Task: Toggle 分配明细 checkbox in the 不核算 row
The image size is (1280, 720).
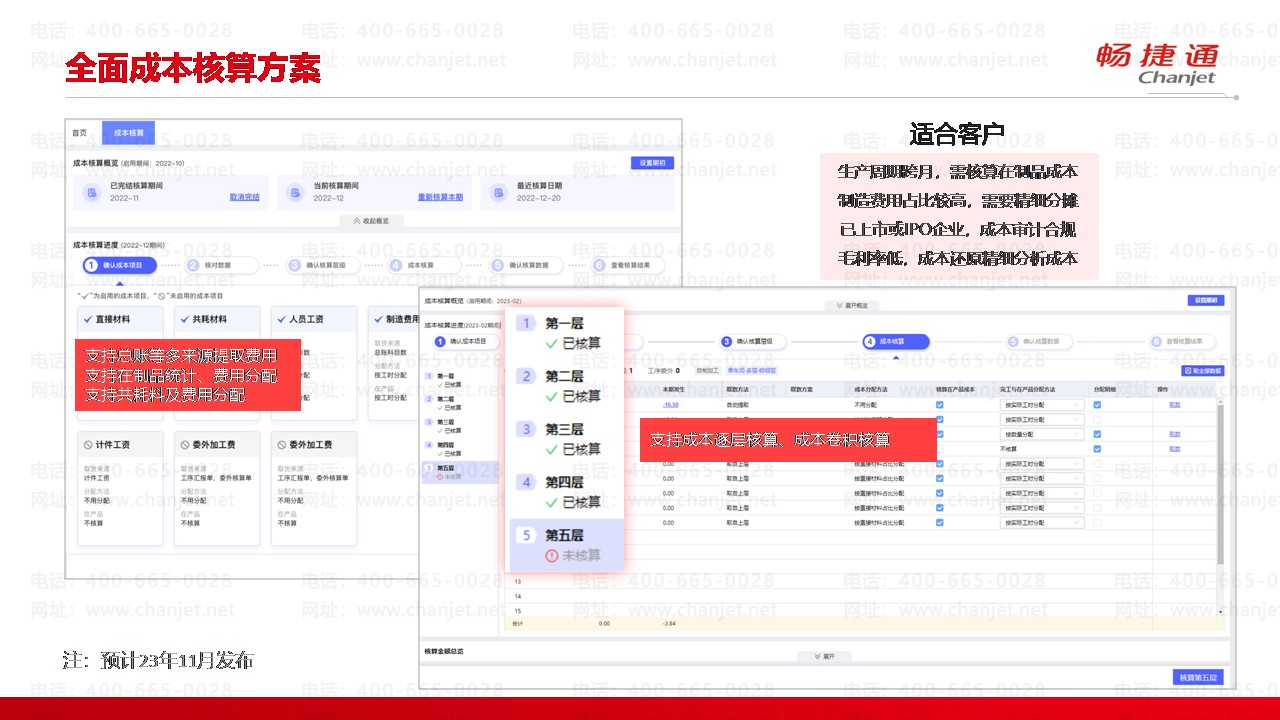Action: click(x=1098, y=449)
